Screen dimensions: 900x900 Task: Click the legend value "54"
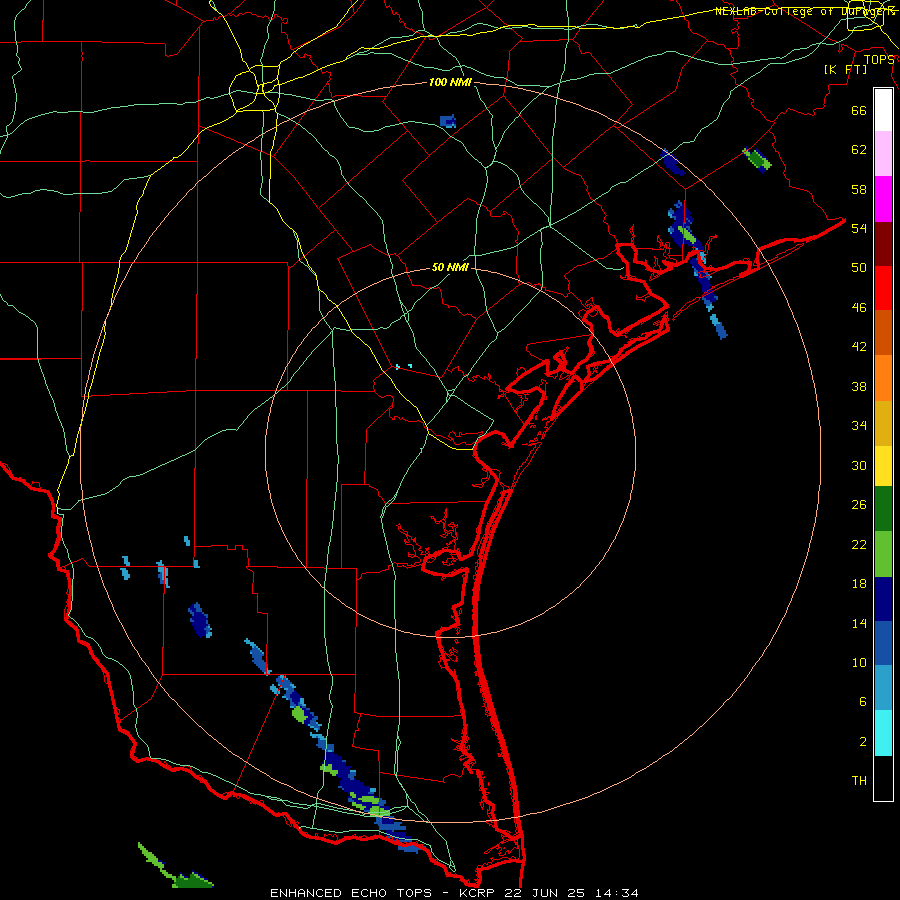859,228
